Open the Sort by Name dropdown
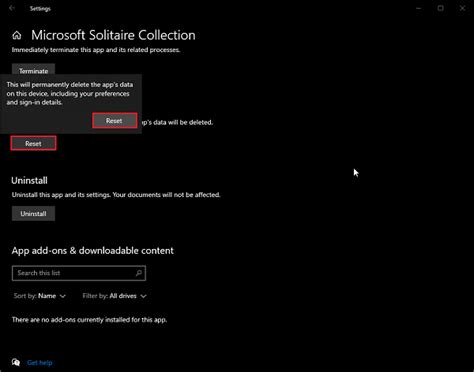 (40, 296)
